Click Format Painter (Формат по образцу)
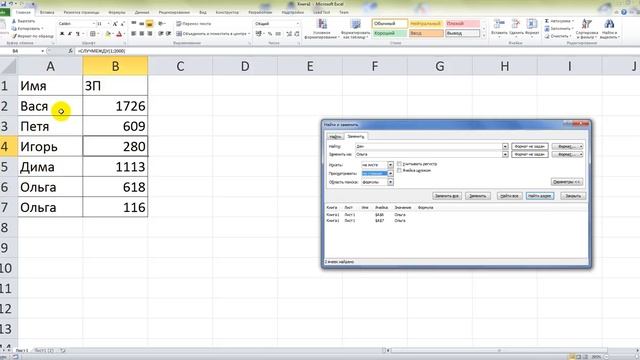640x360 pixels. pos(33,36)
